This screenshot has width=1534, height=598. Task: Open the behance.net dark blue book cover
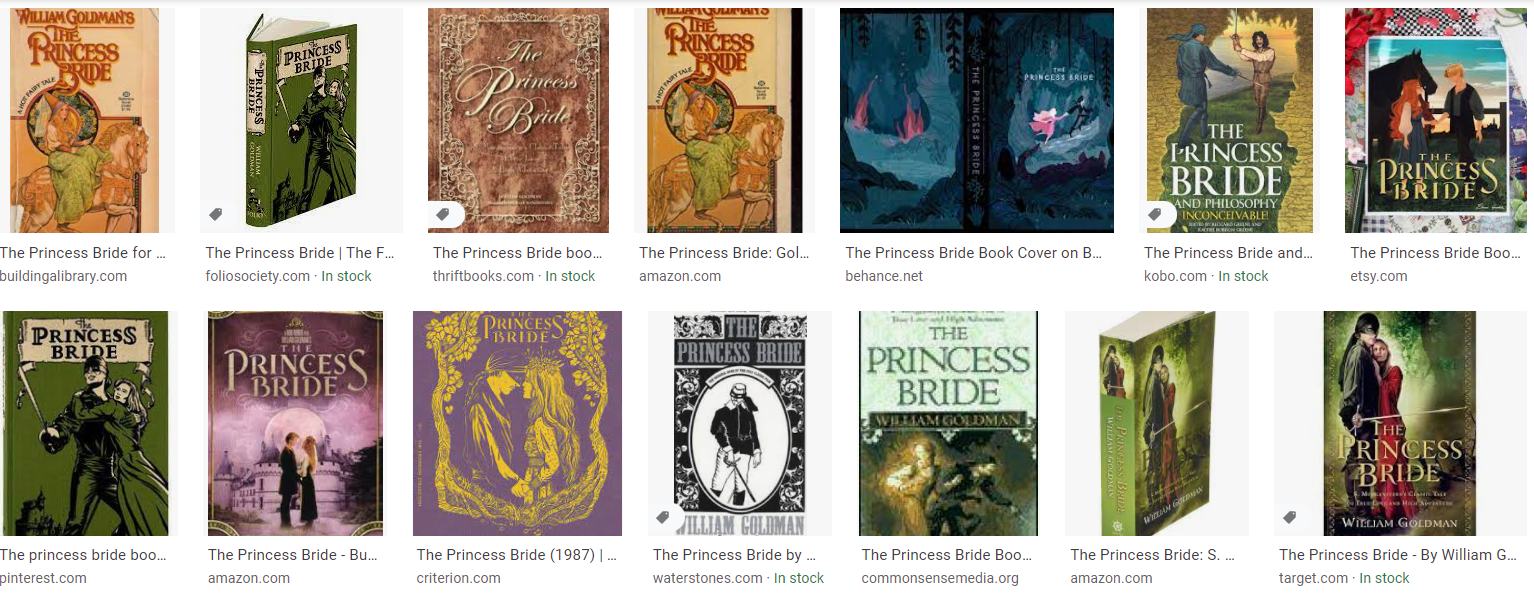click(977, 121)
